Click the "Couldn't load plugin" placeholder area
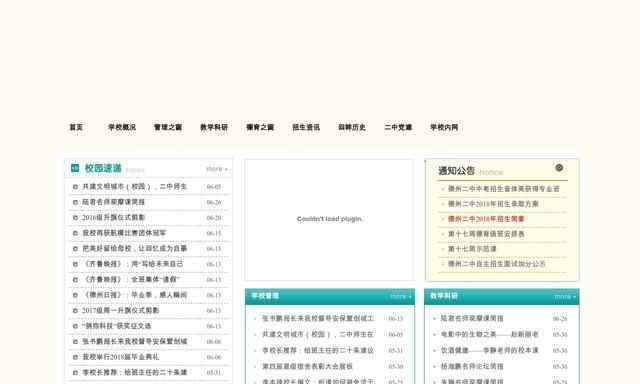 tap(329, 220)
